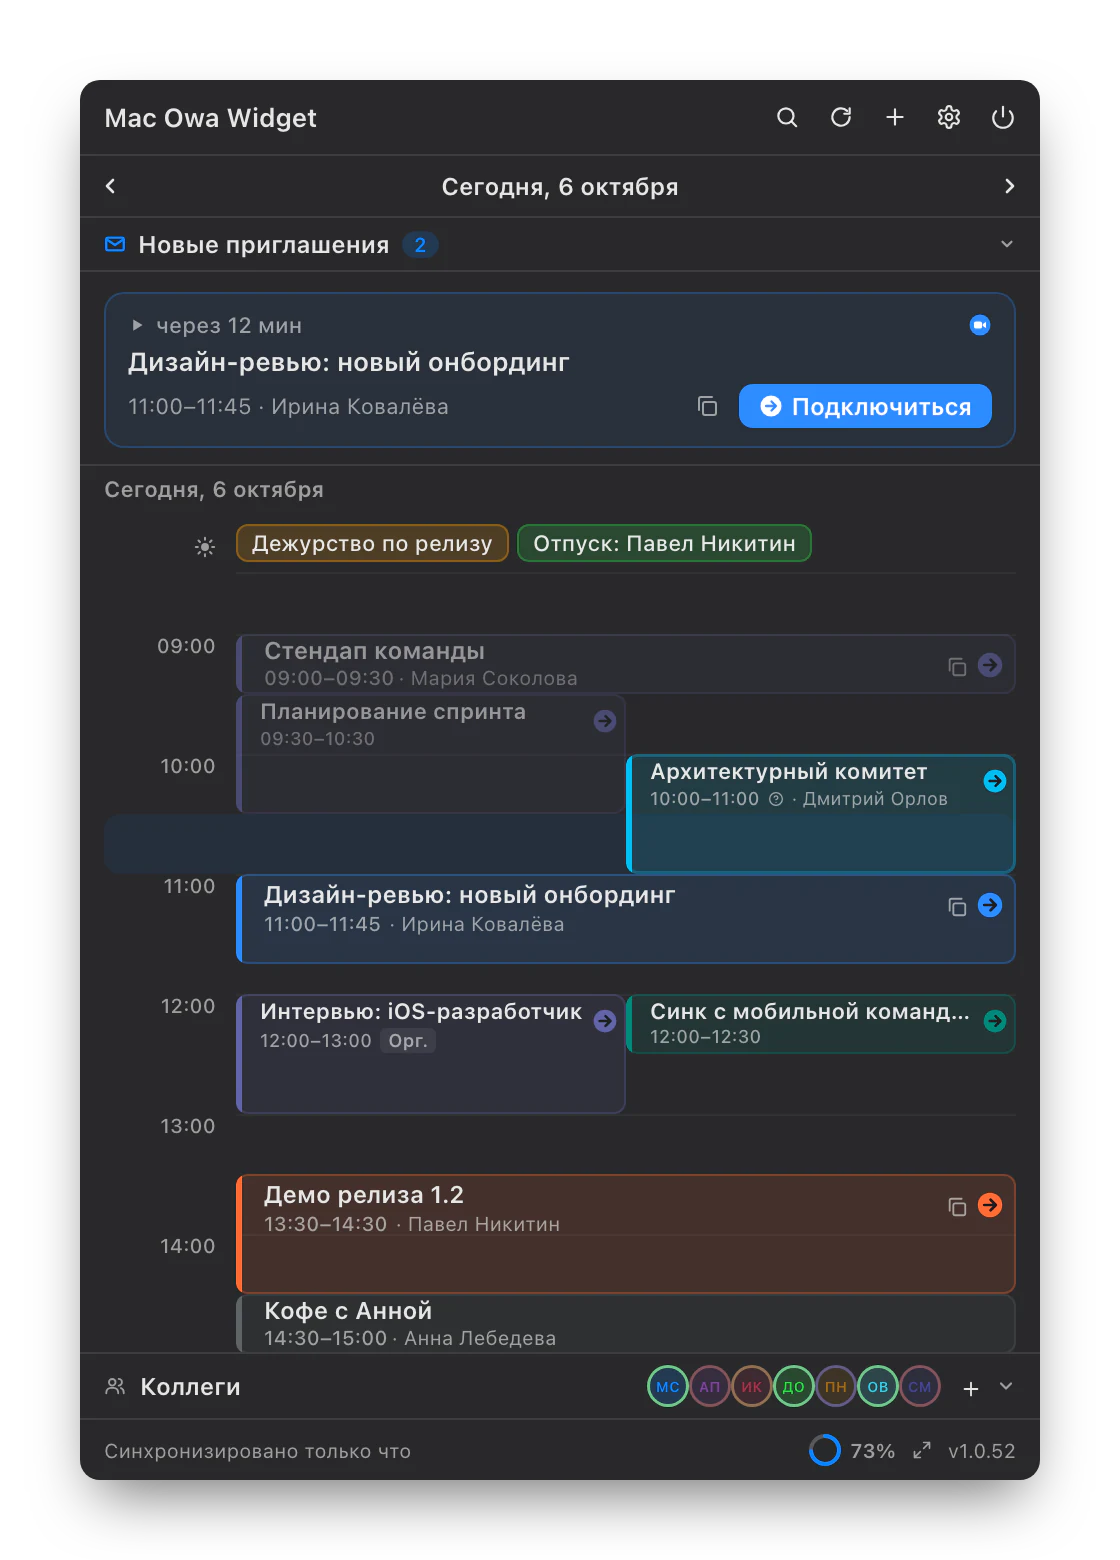This screenshot has height=1560, width=1120.
Task: Click the Орг. organizer badge
Action: (408, 1041)
